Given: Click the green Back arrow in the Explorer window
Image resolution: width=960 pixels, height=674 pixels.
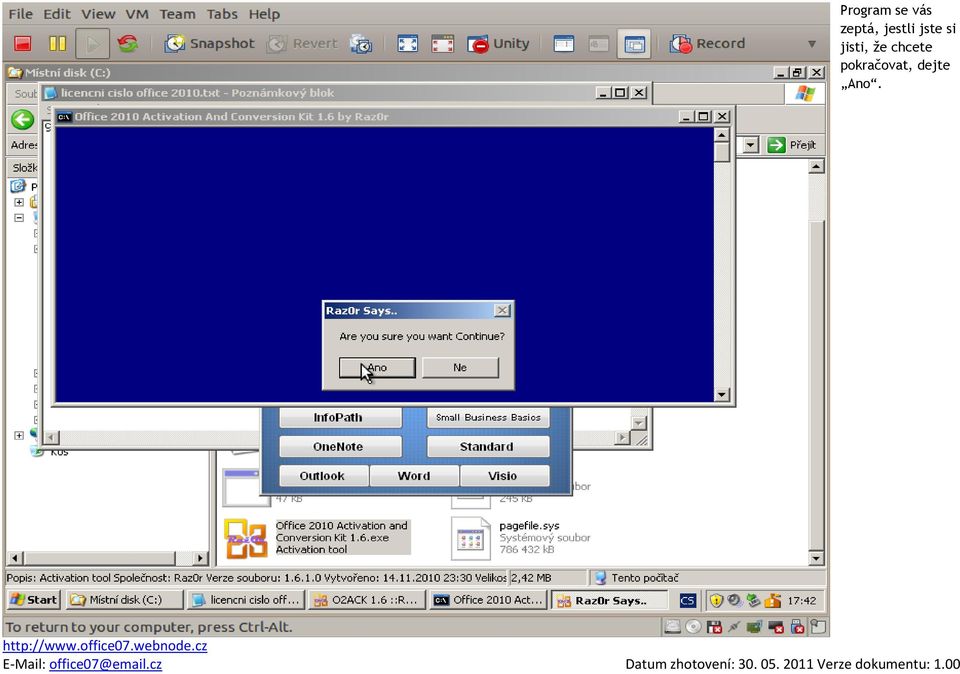Looking at the screenshot, I should click(23, 119).
